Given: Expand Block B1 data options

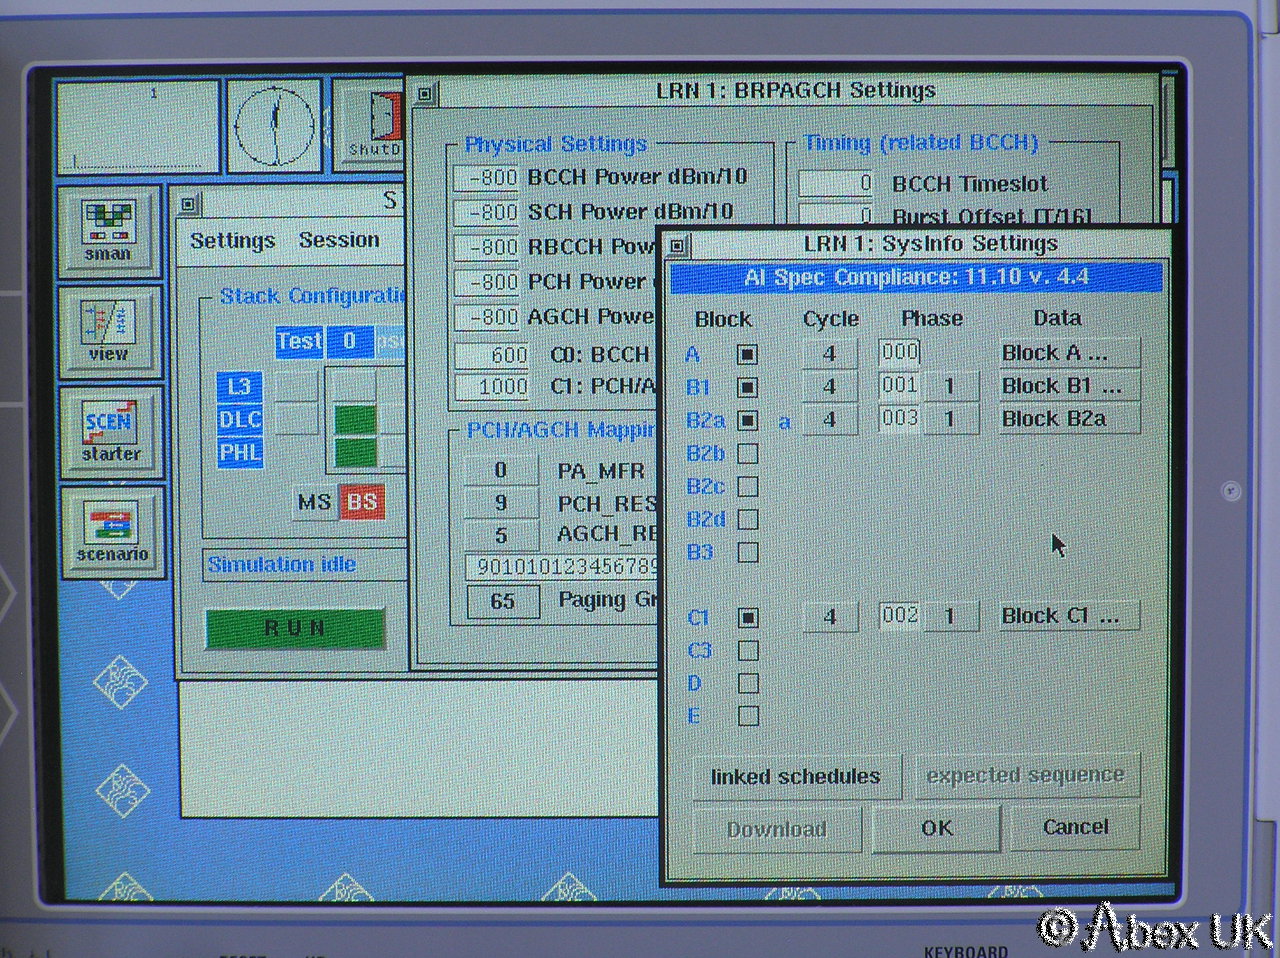Looking at the screenshot, I should point(1067,386).
